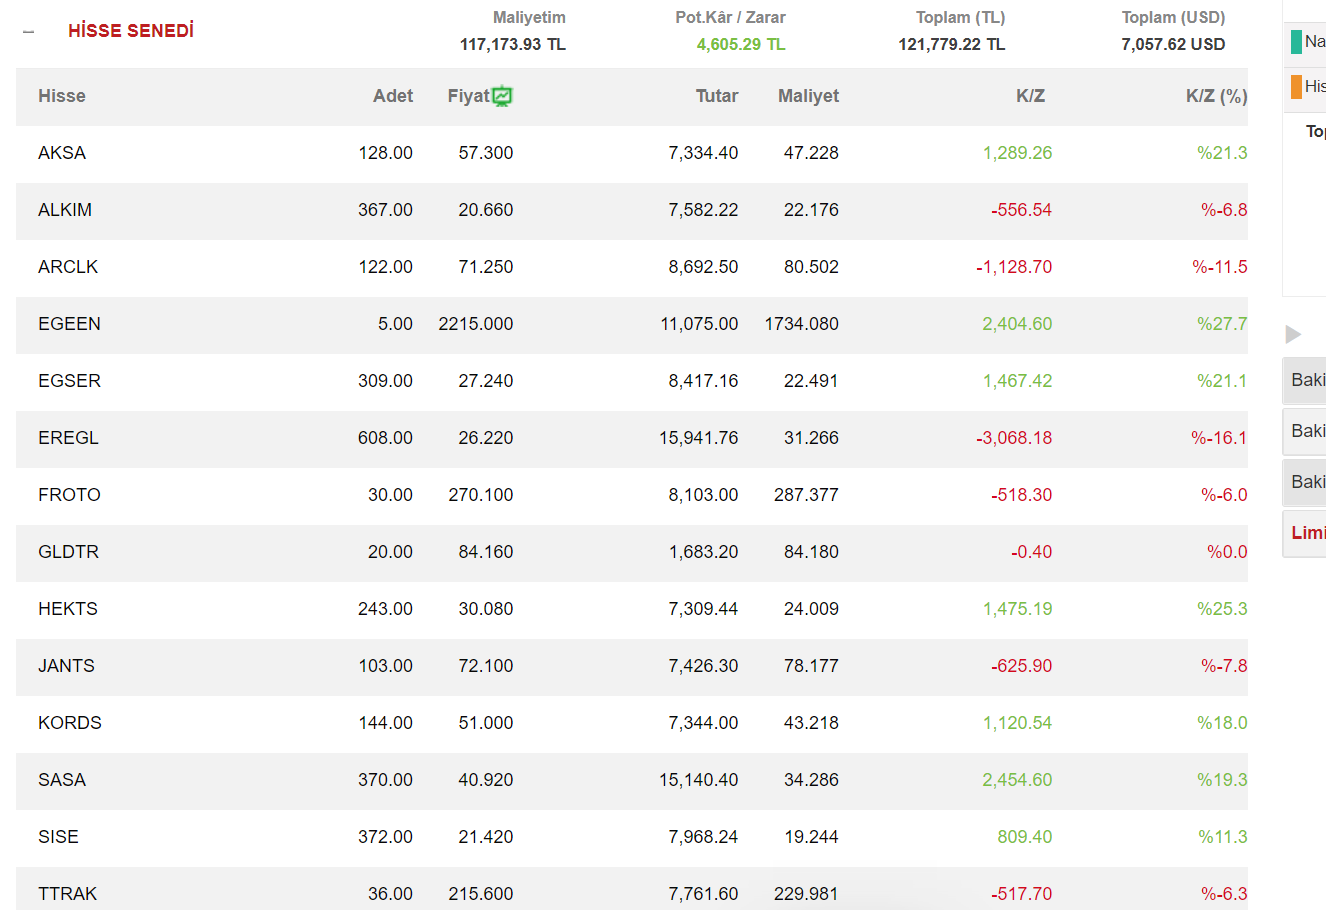This screenshot has height=910, width=1326.
Task: Sort by the Tutar column header
Action: (x=717, y=96)
